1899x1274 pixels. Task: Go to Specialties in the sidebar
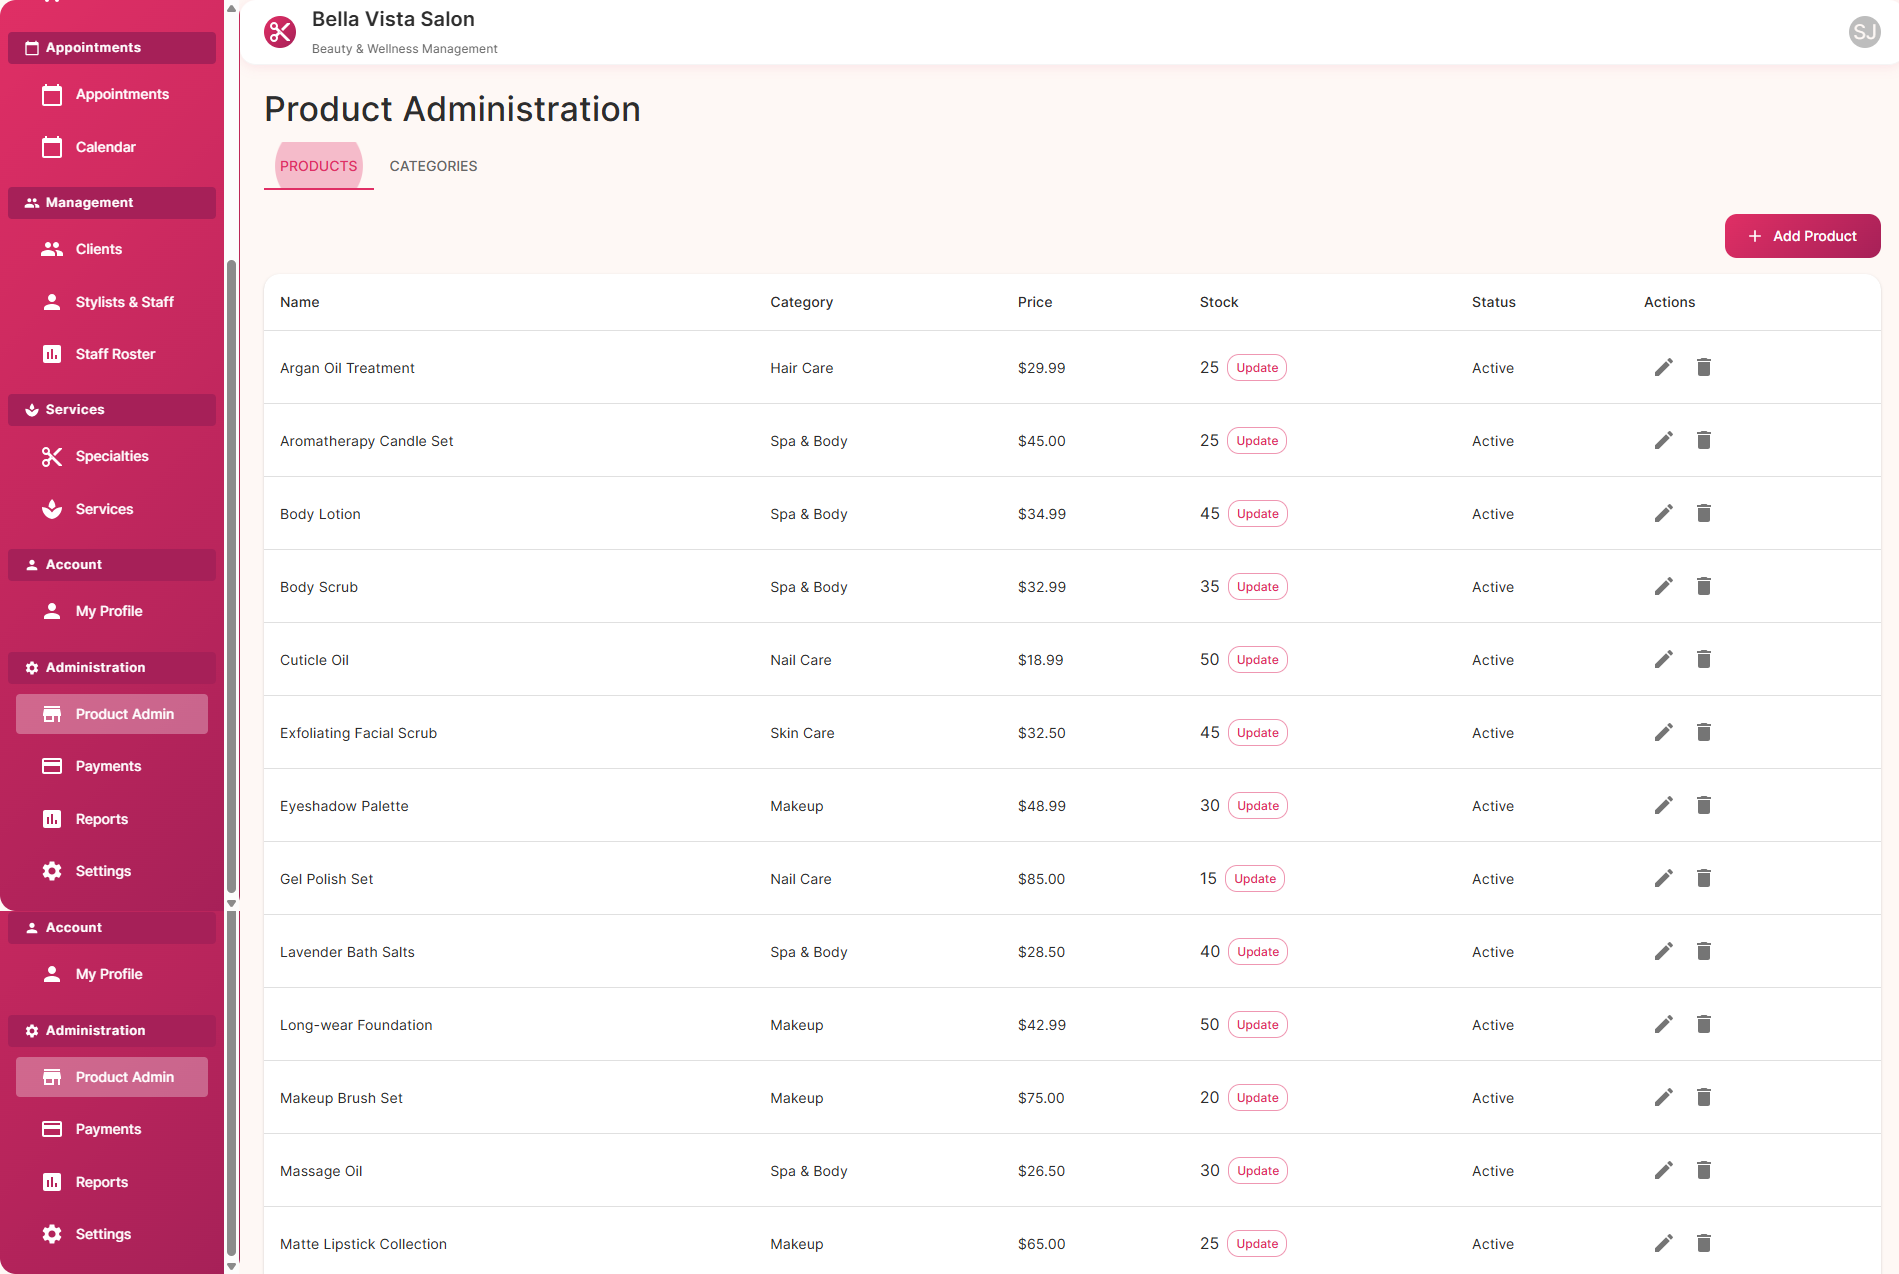[x=111, y=456]
